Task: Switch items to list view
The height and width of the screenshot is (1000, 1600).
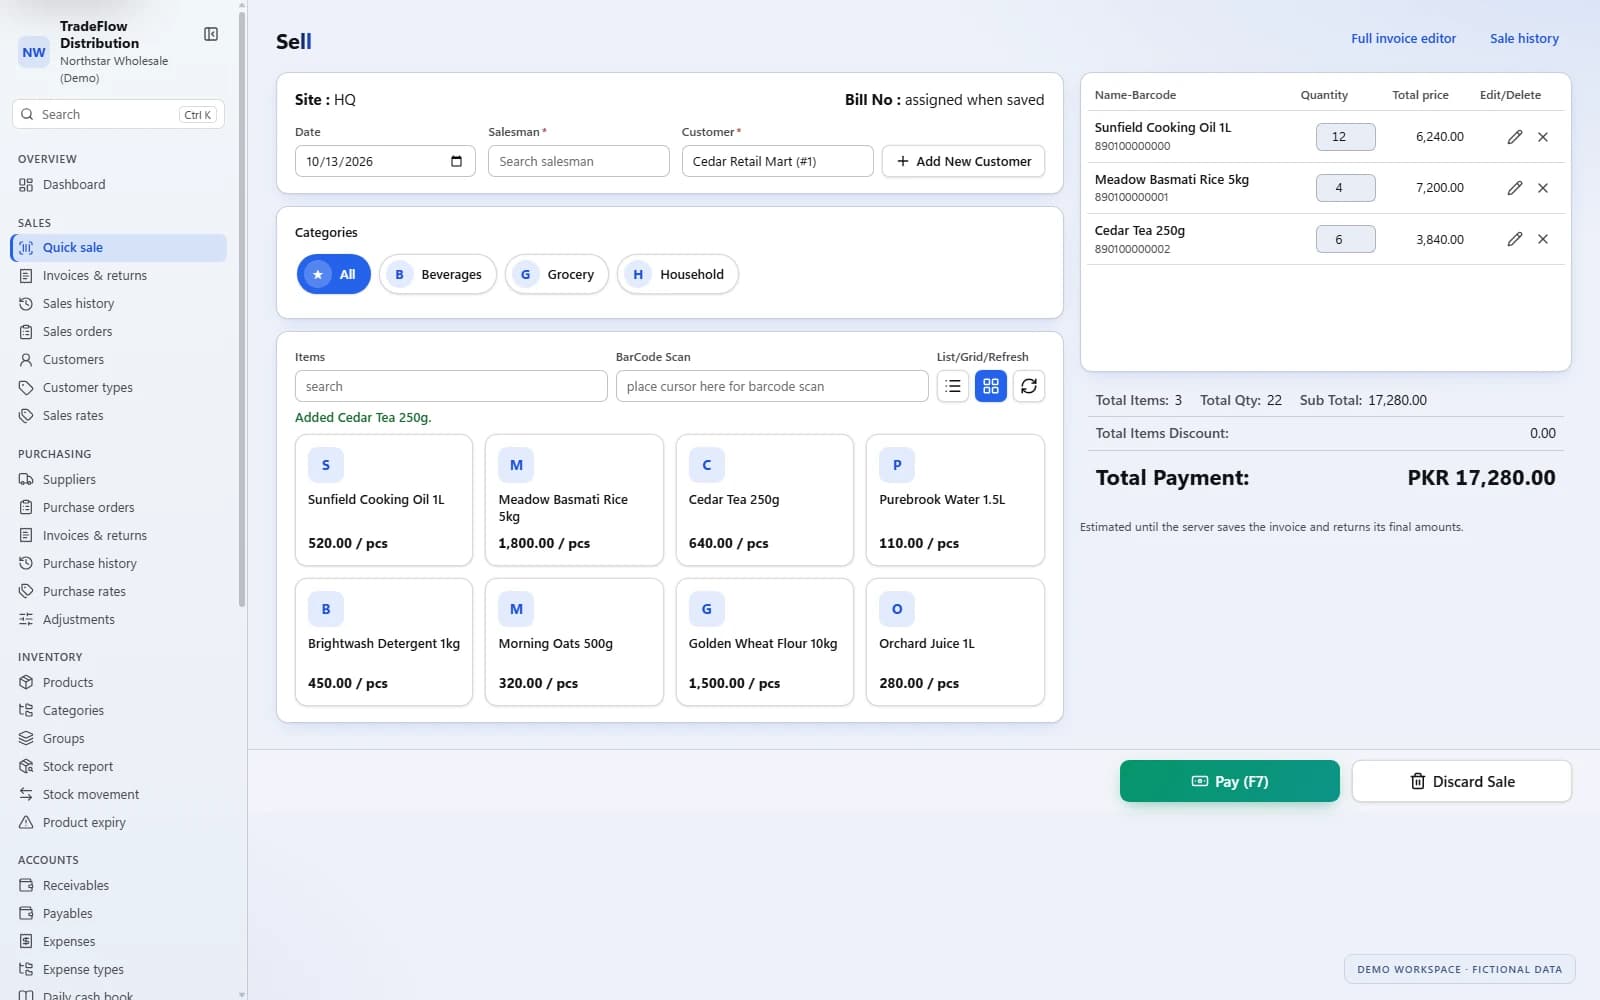Action: tap(953, 386)
